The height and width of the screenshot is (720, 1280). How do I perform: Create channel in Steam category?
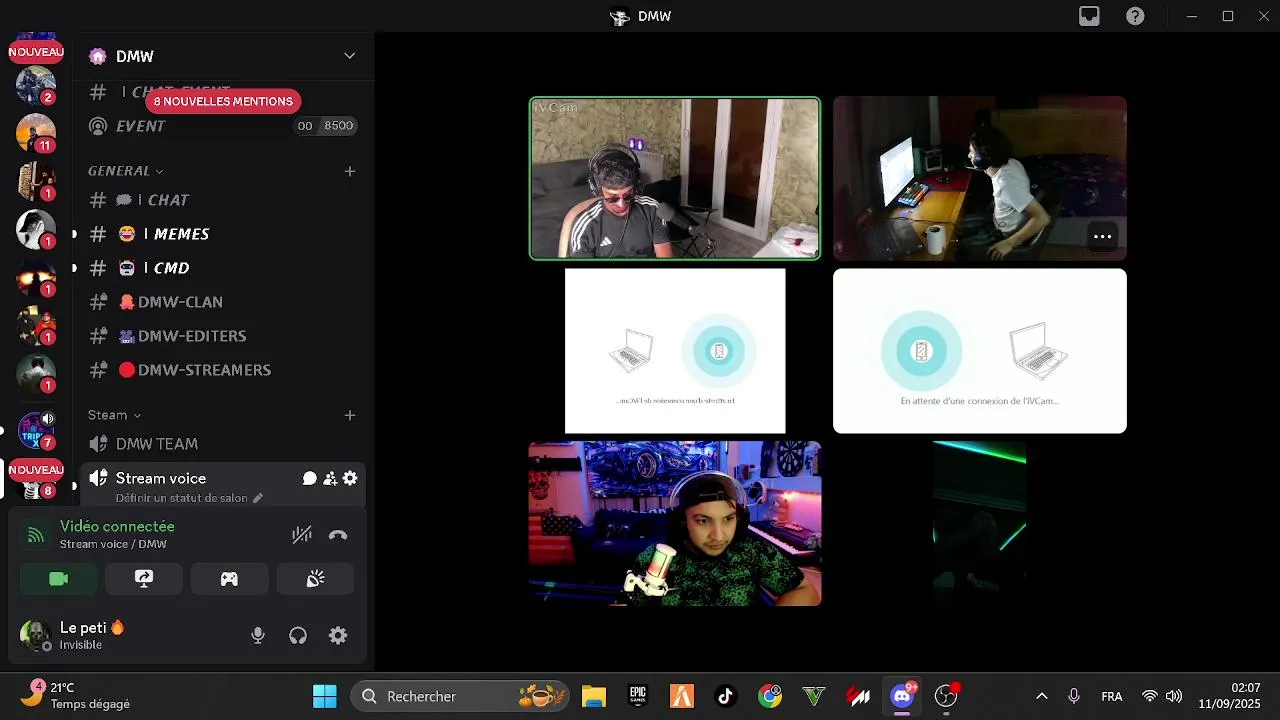(x=350, y=415)
